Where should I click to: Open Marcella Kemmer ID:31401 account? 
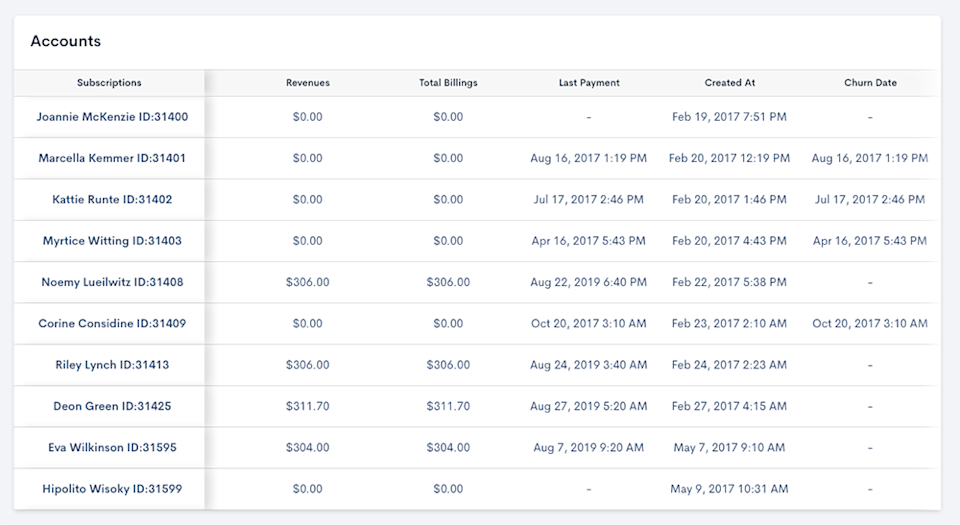[112, 158]
